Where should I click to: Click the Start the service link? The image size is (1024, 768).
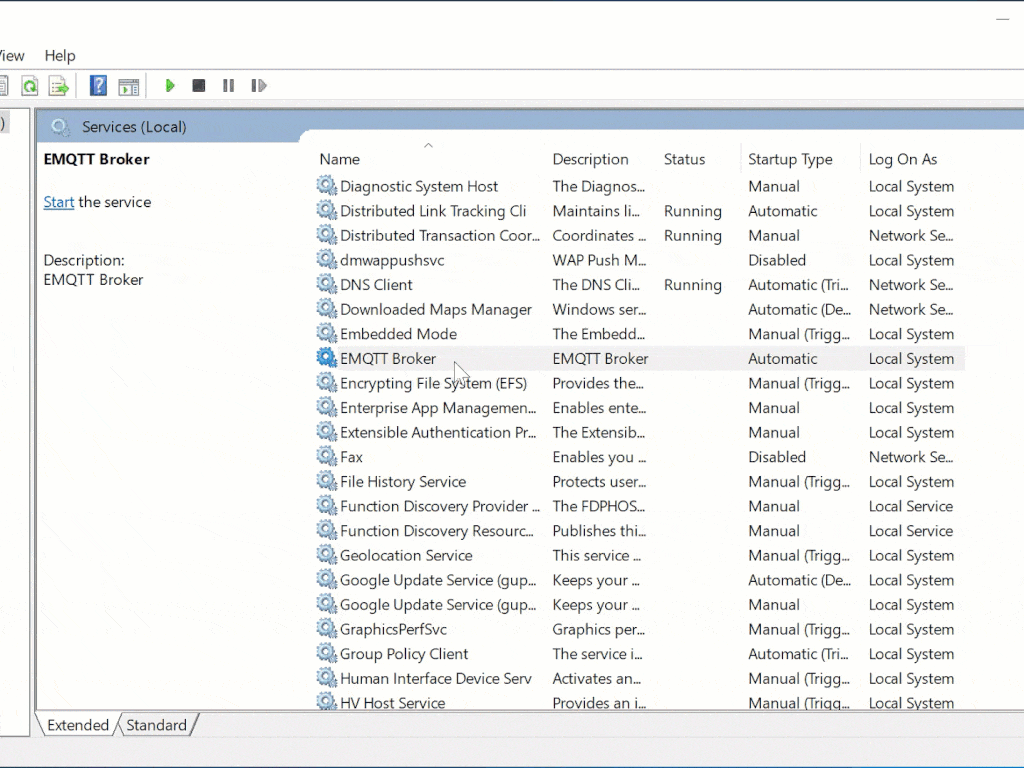59,202
